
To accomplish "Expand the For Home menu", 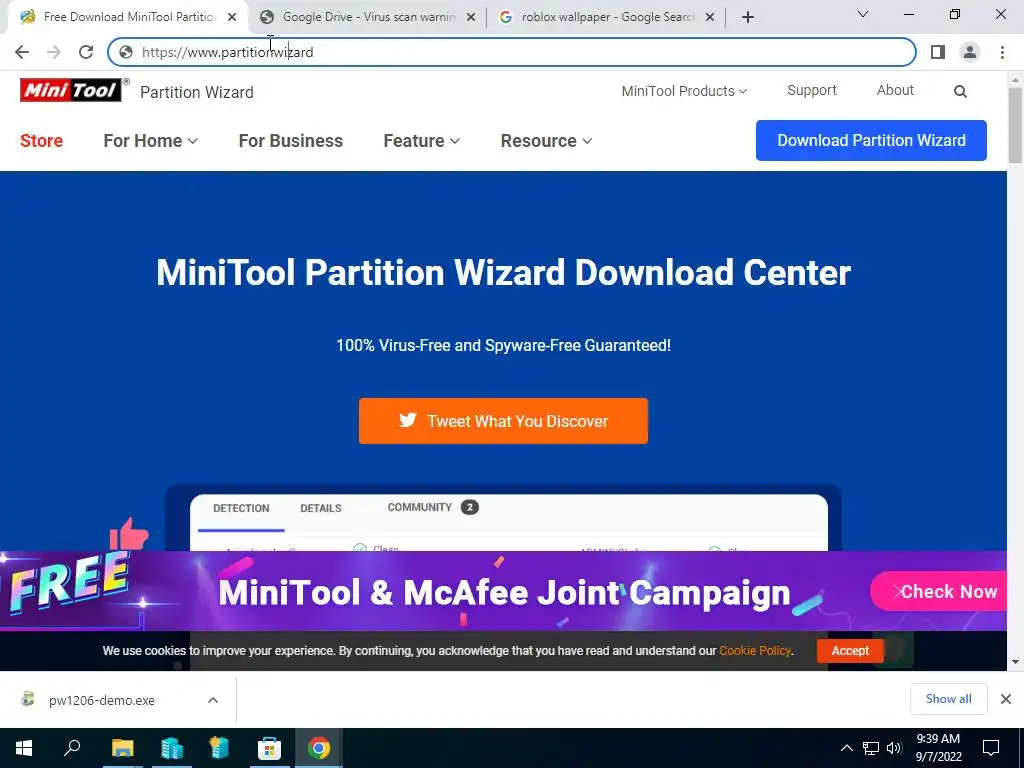I will pyautogui.click(x=150, y=140).
